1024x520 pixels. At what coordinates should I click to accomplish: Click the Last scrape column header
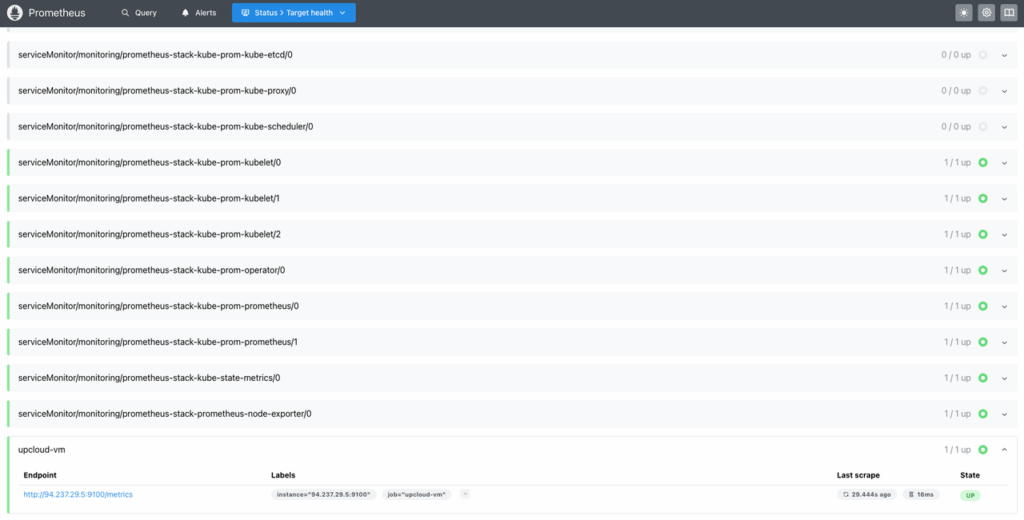pyautogui.click(x=858, y=475)
